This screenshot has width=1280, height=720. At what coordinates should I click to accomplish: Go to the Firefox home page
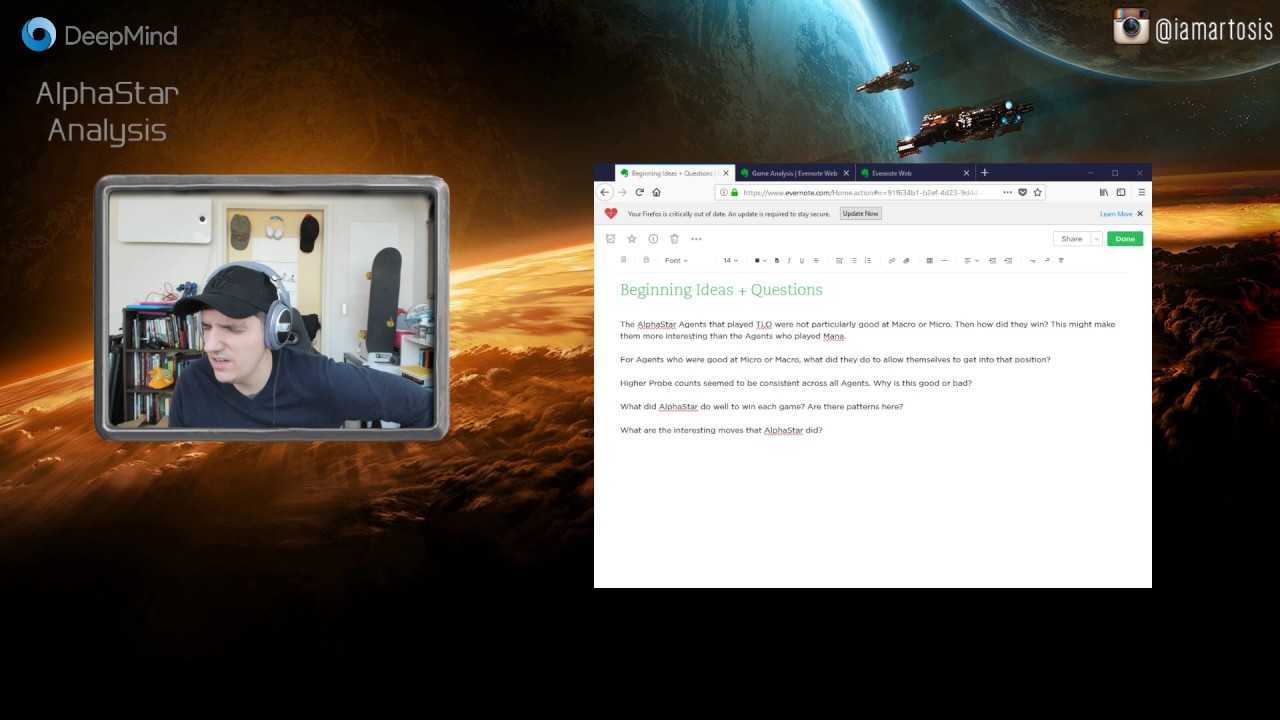point(656,192)
